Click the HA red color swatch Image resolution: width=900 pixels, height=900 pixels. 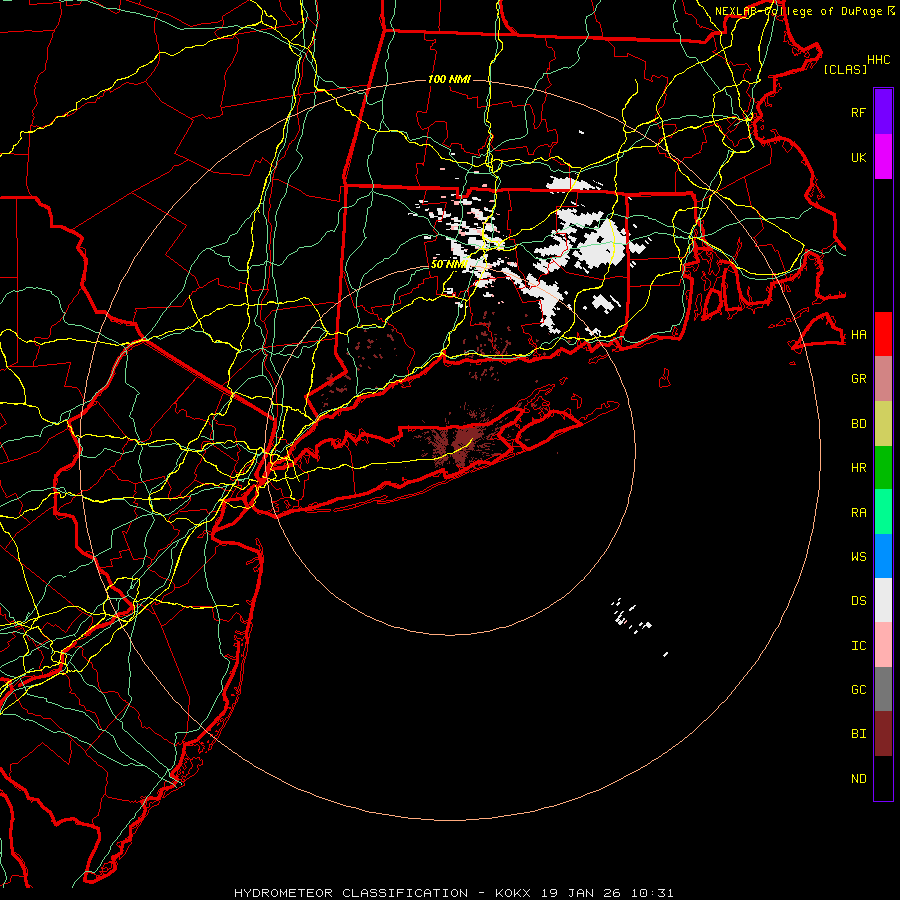click(x=883, y=334)
